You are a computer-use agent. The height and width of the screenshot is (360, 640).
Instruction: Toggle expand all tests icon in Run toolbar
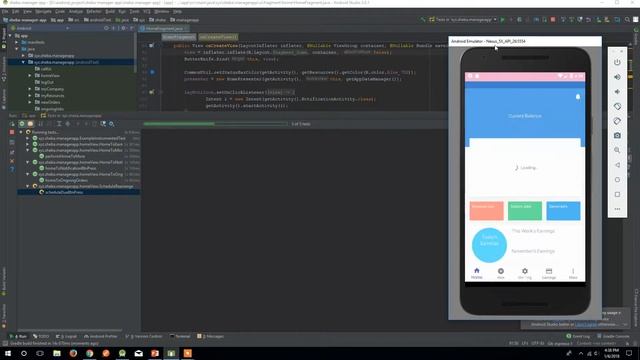59,124
